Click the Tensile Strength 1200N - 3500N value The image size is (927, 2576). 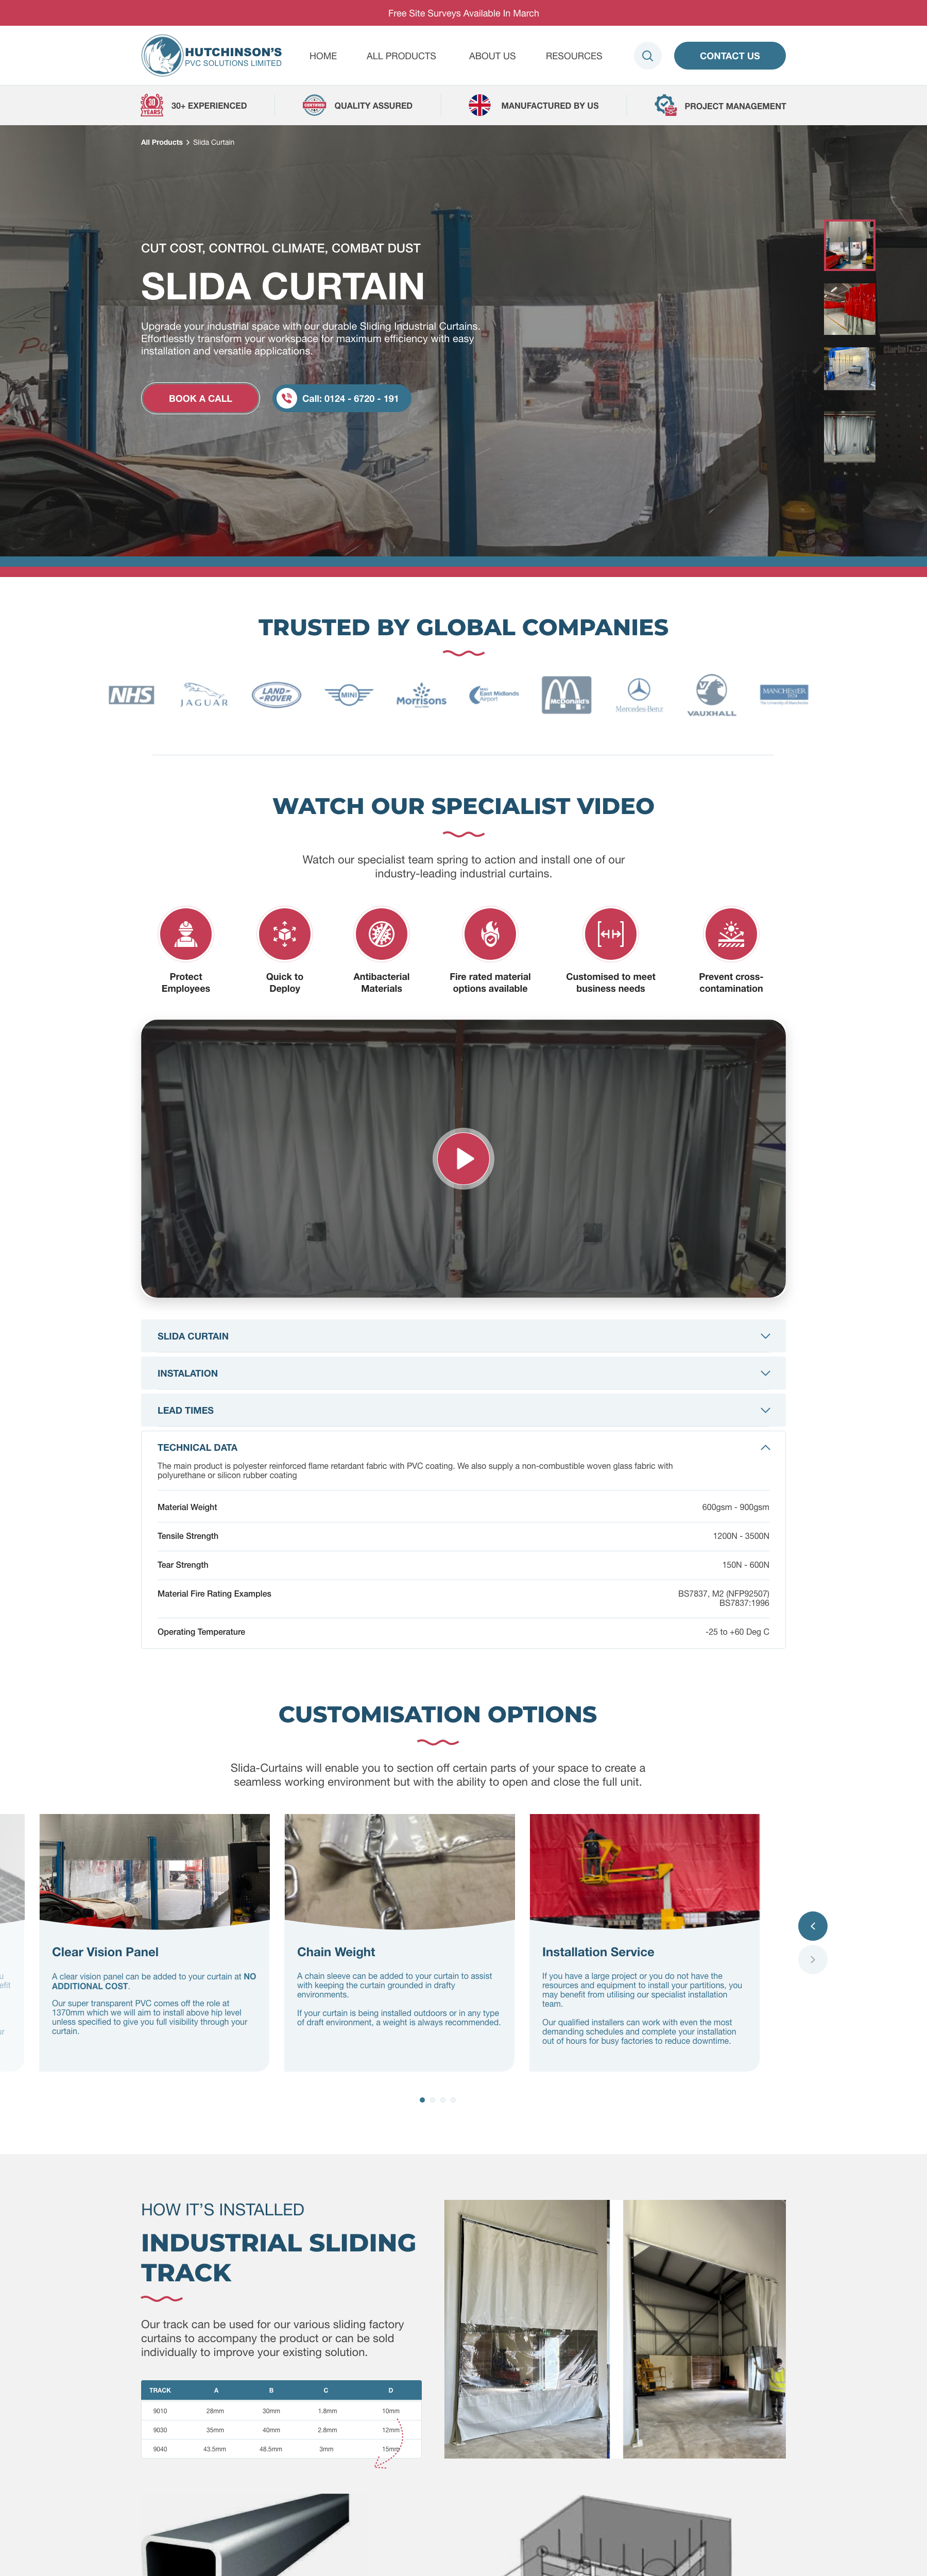pos(741,1536)
